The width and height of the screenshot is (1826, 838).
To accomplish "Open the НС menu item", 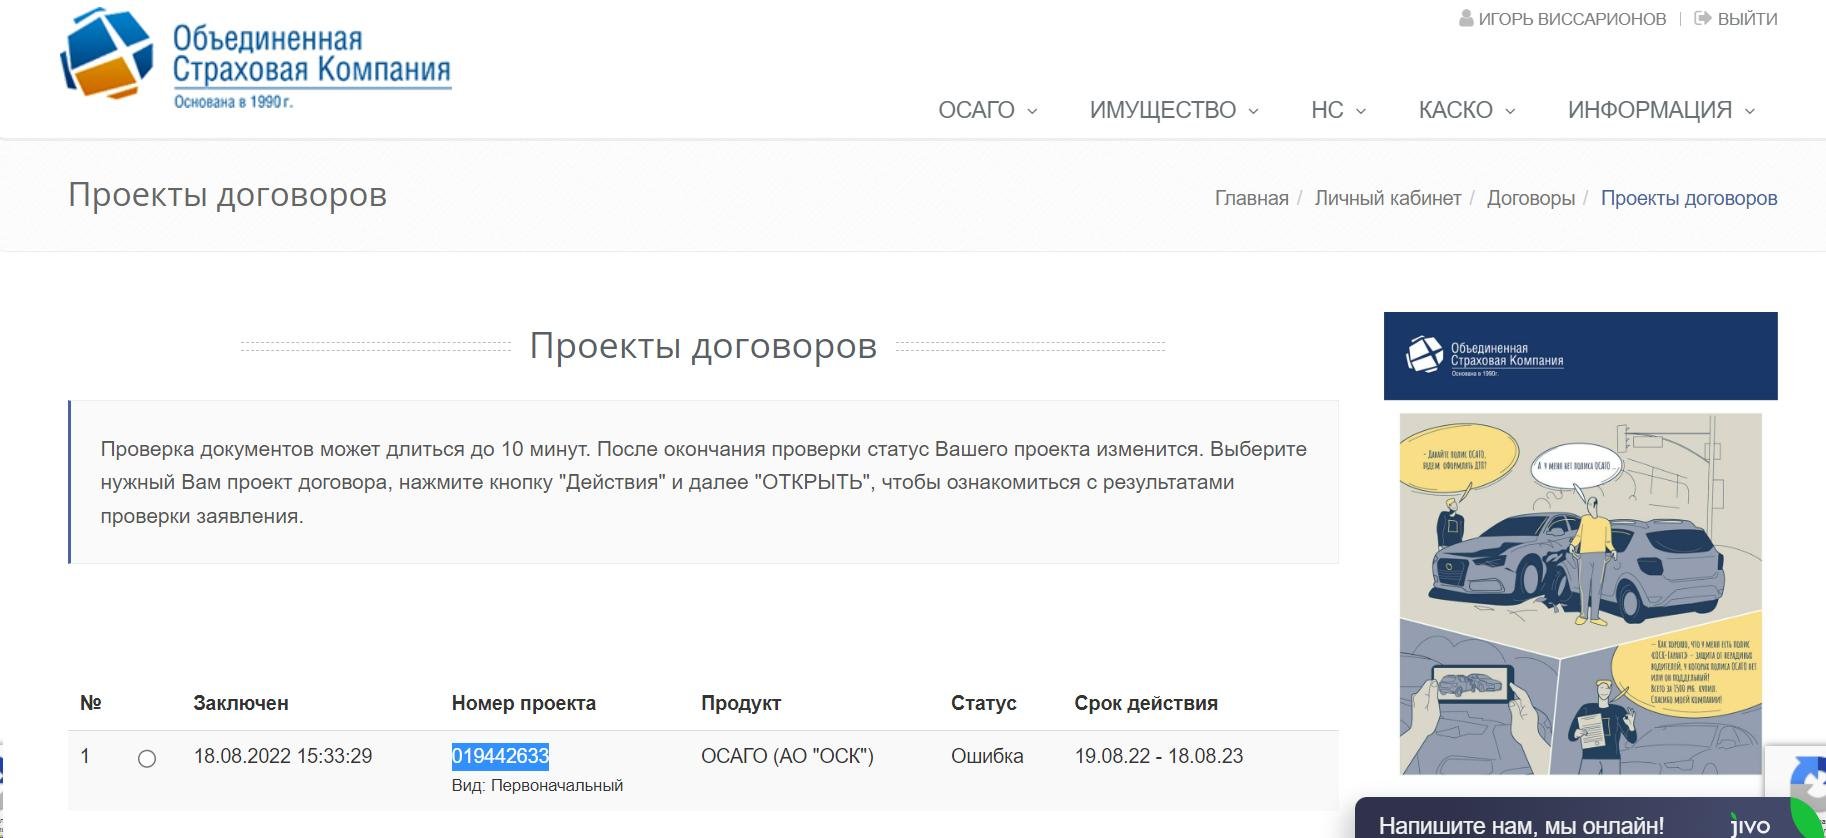I will 1337,110.
